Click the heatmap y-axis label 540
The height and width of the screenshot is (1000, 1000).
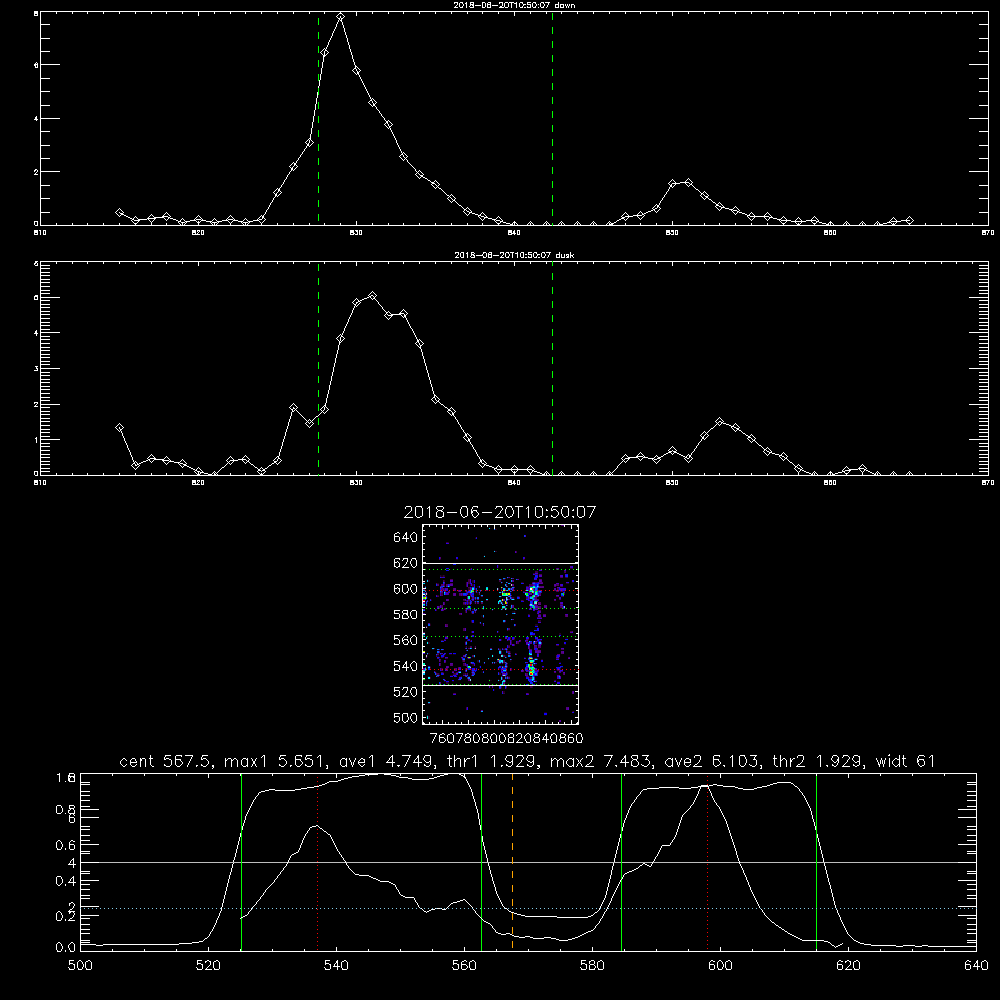406,666
